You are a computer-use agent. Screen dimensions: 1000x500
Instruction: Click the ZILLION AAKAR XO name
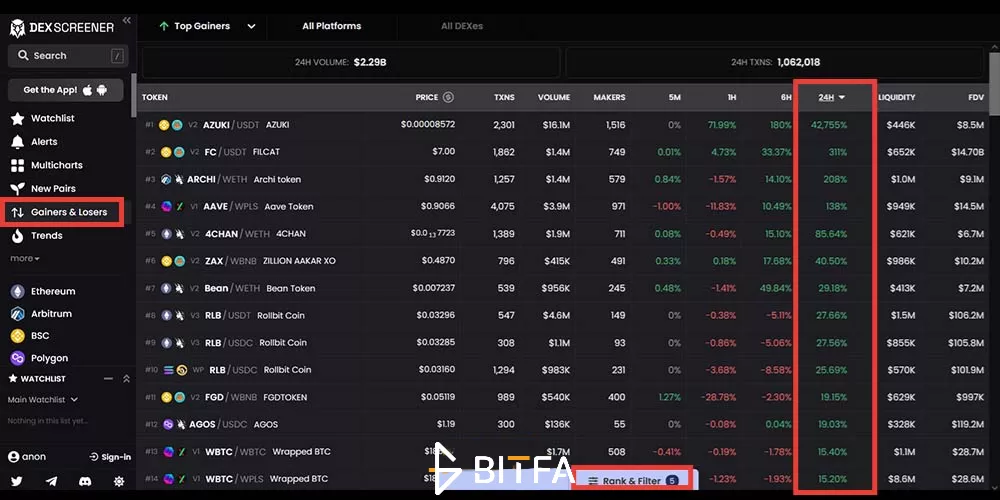[x=299, y=261]
